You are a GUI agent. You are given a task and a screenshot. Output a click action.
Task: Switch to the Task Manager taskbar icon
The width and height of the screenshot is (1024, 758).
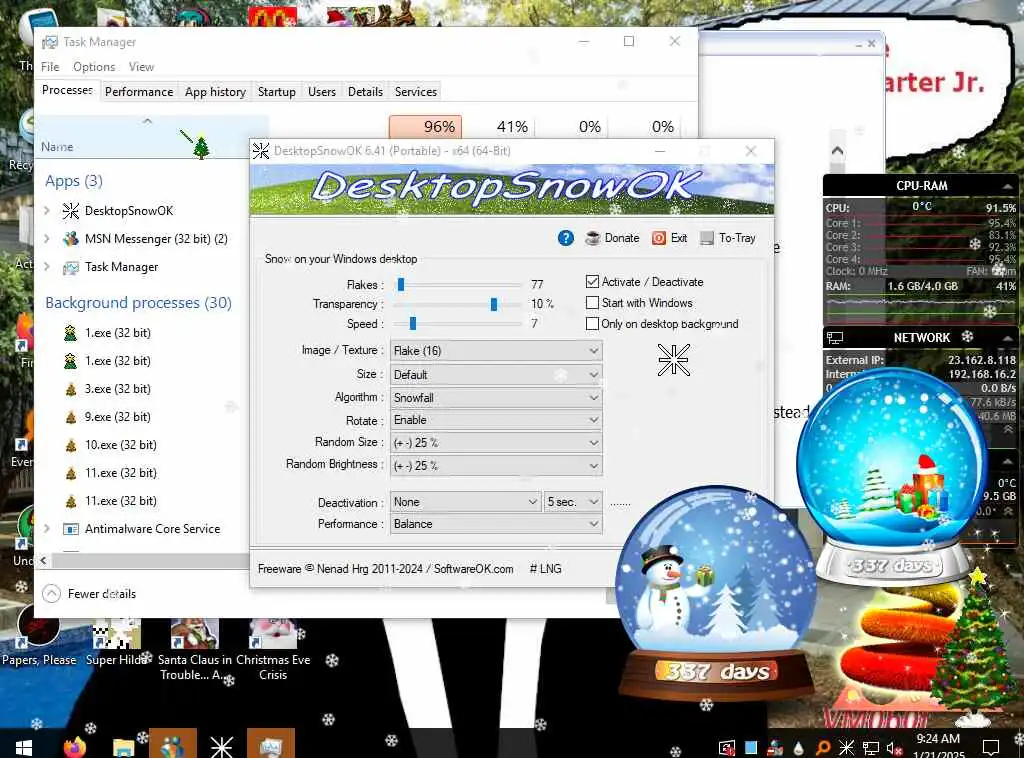(270, 744)
